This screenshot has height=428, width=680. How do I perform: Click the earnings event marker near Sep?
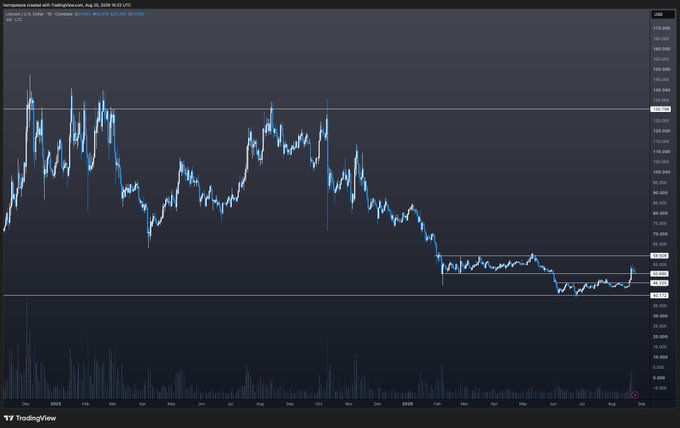coord(635,395)
